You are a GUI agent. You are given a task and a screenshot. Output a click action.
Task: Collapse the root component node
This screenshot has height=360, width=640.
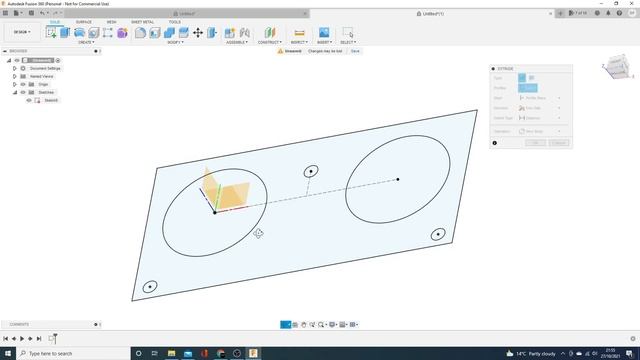[x=9, y=60]
